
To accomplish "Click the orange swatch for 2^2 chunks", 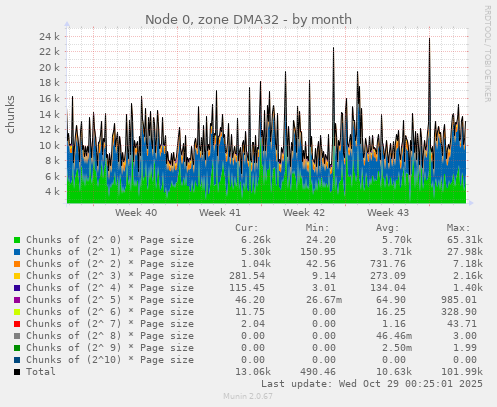I will click(x=17, y=264).
